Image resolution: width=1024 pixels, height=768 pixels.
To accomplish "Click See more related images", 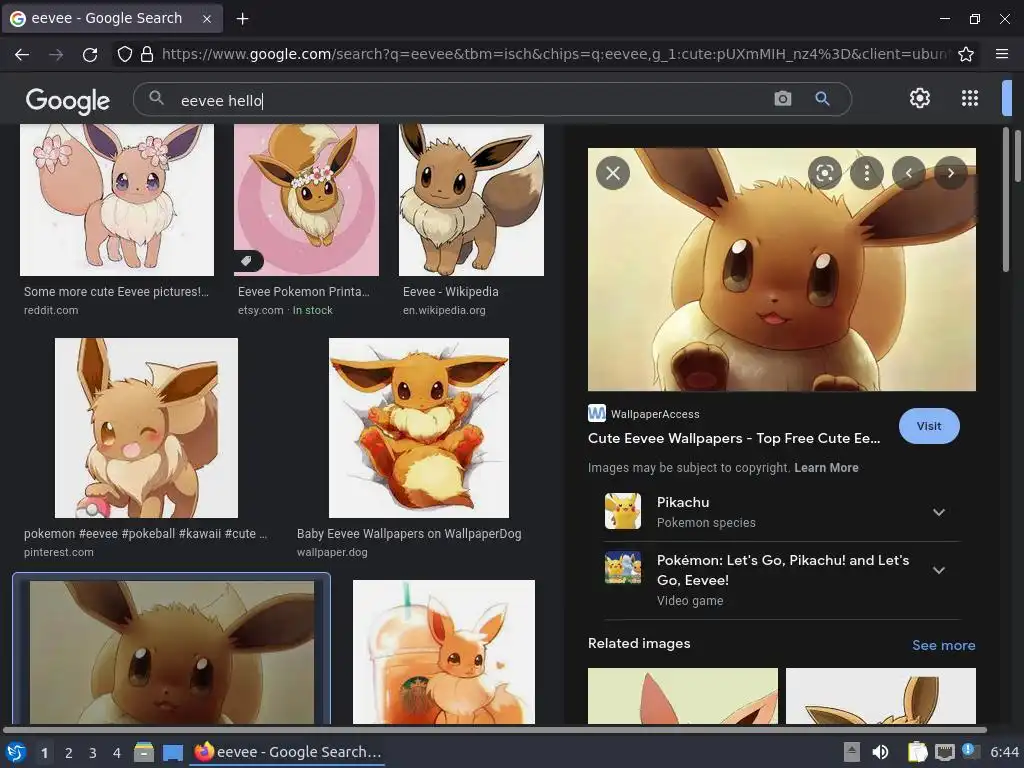I will 944,645.
